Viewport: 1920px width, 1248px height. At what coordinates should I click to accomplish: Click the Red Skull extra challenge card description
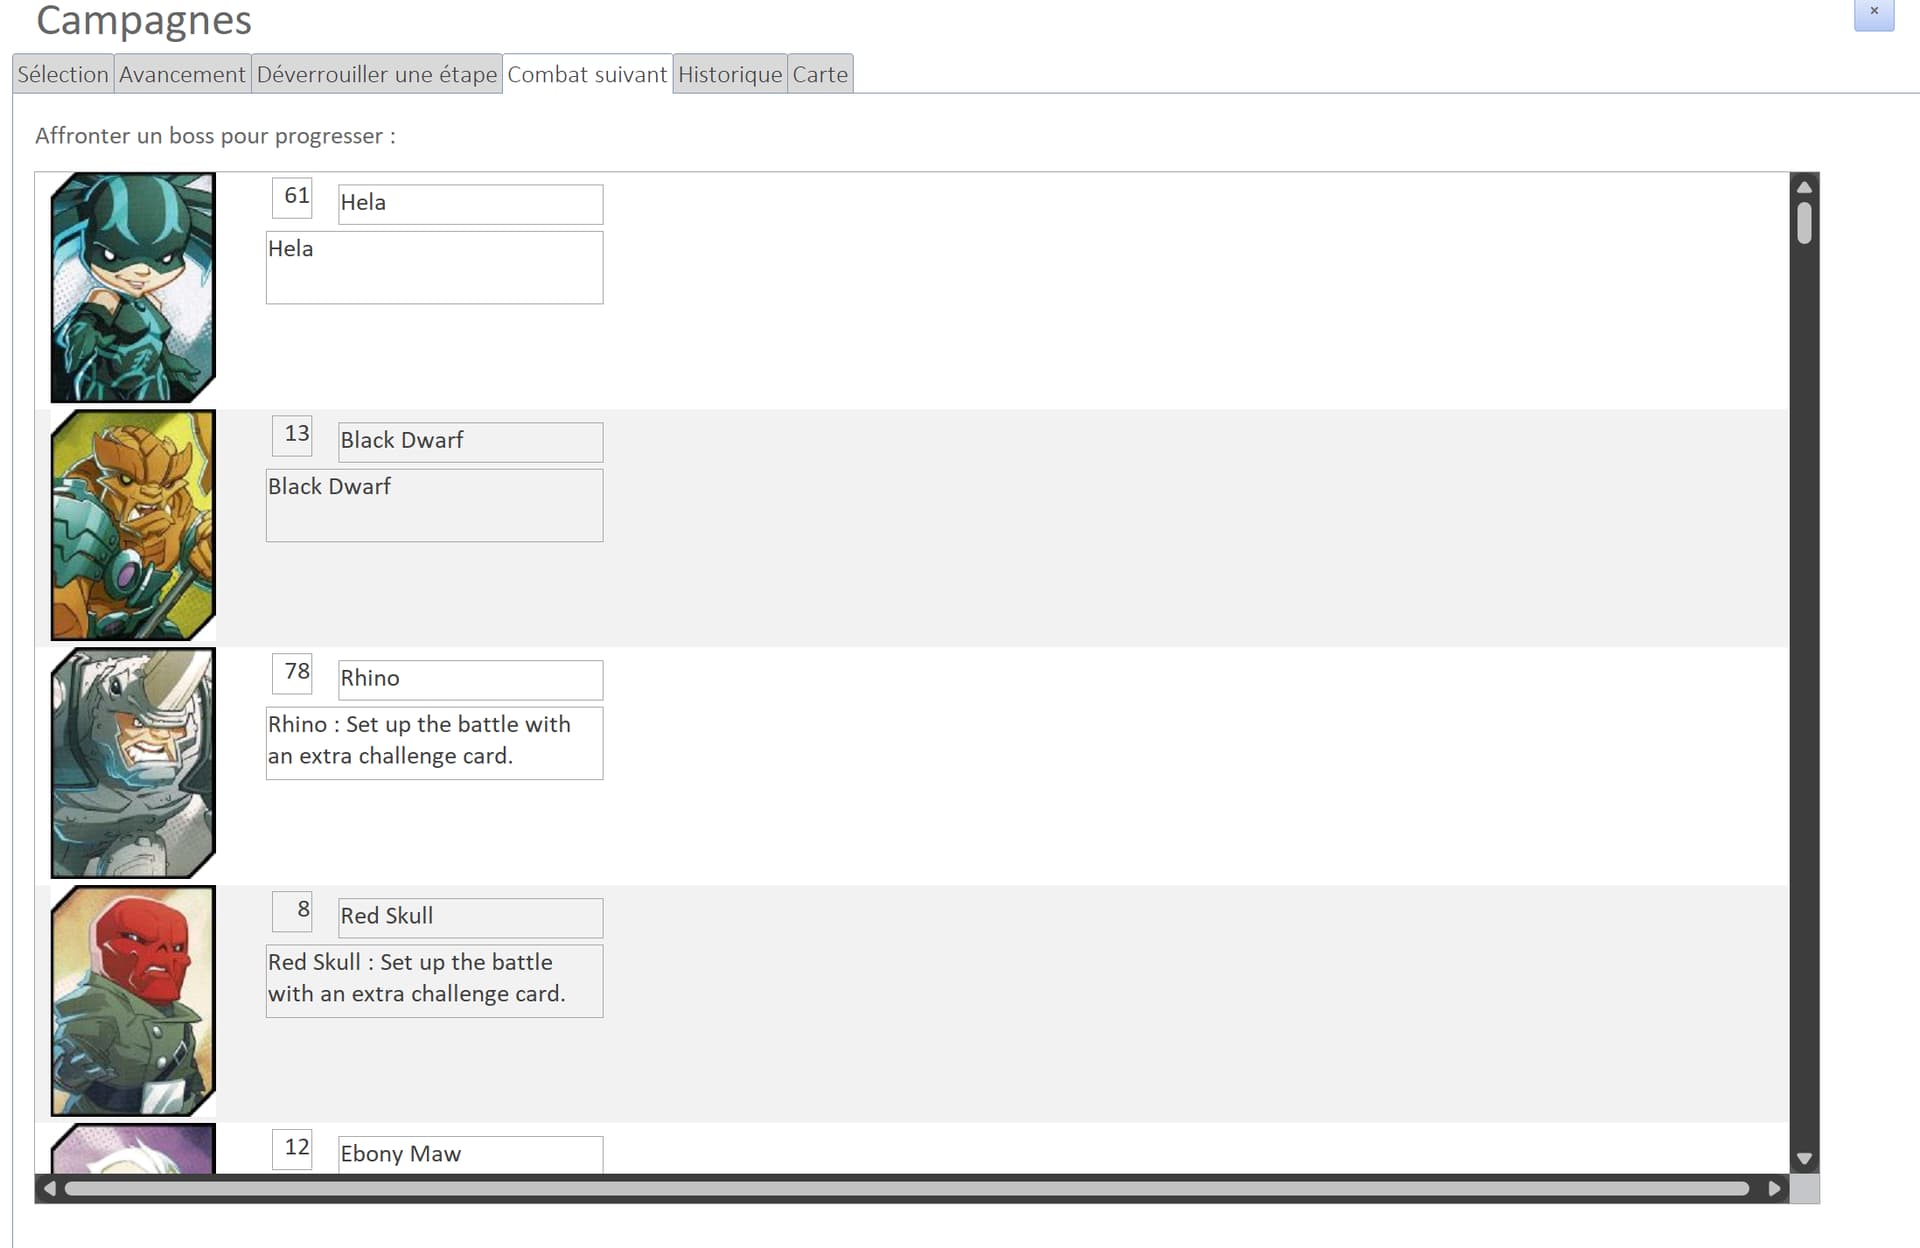(434, 981)
